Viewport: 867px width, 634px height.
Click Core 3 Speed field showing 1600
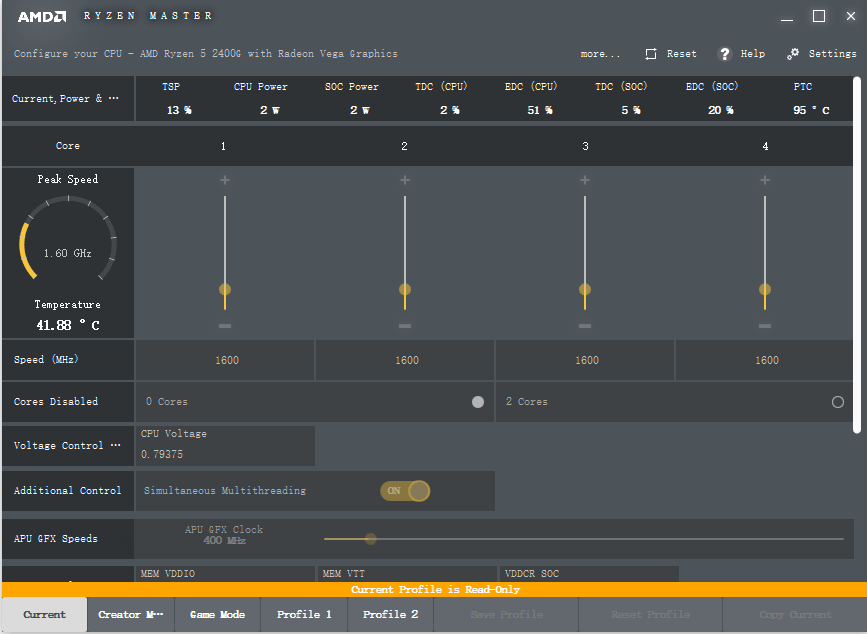point(586,360)
